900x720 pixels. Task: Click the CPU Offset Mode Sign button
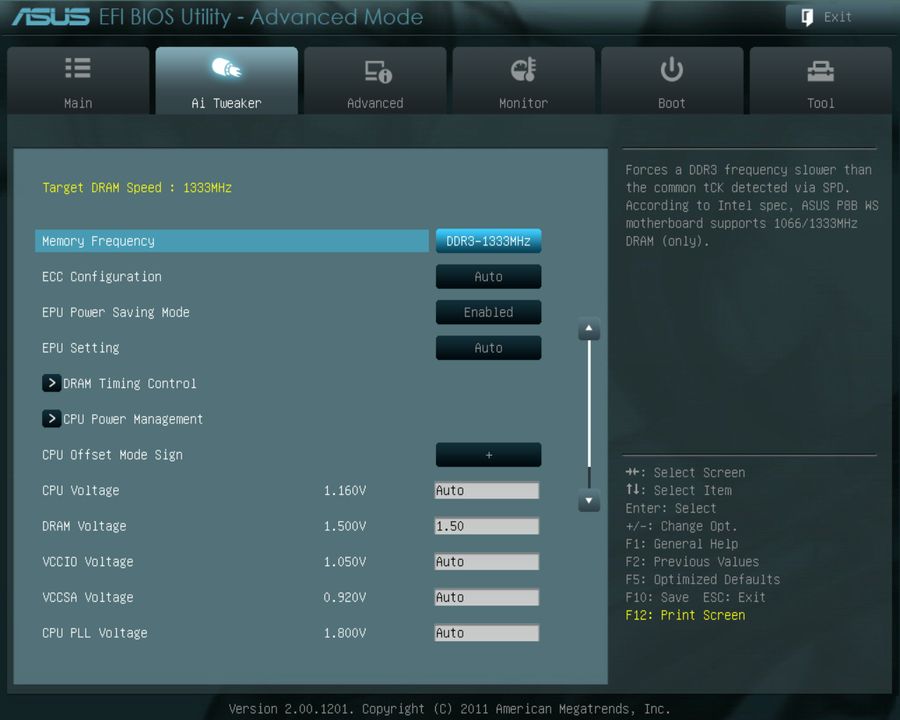click(x=488, y=454)
